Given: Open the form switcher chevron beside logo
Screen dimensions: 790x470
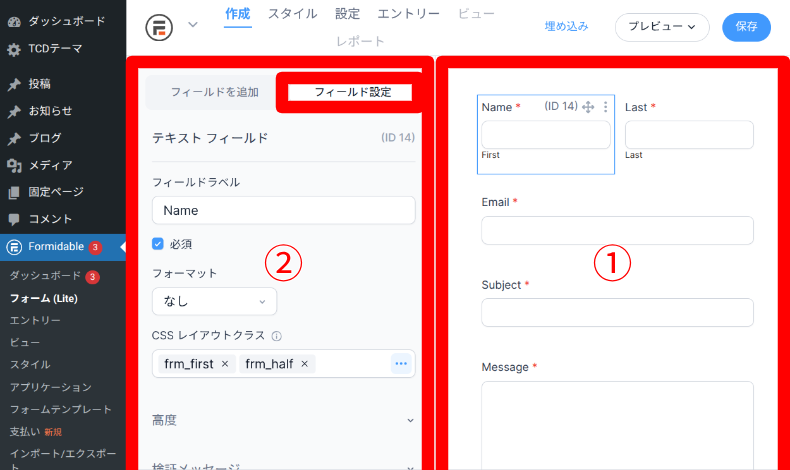Looking at the screenshot, I should tap(193, 25).
